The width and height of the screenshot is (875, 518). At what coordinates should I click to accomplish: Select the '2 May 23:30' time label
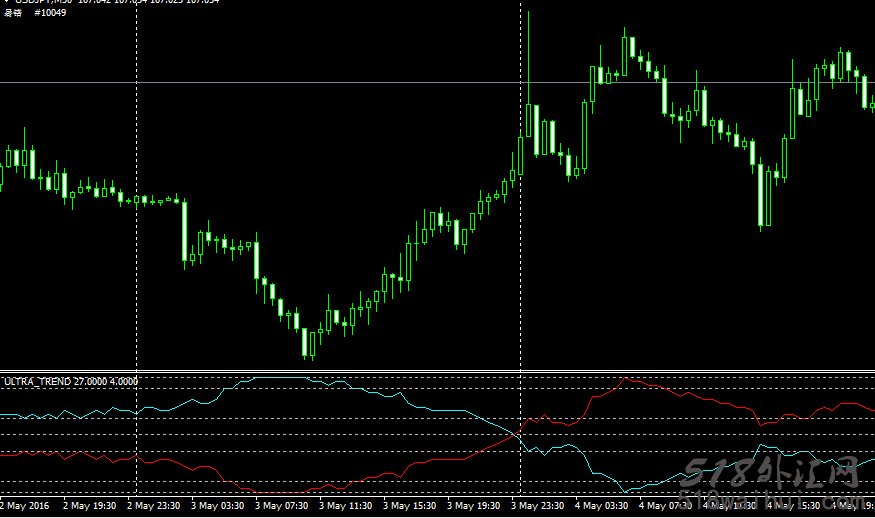point(156,507)
